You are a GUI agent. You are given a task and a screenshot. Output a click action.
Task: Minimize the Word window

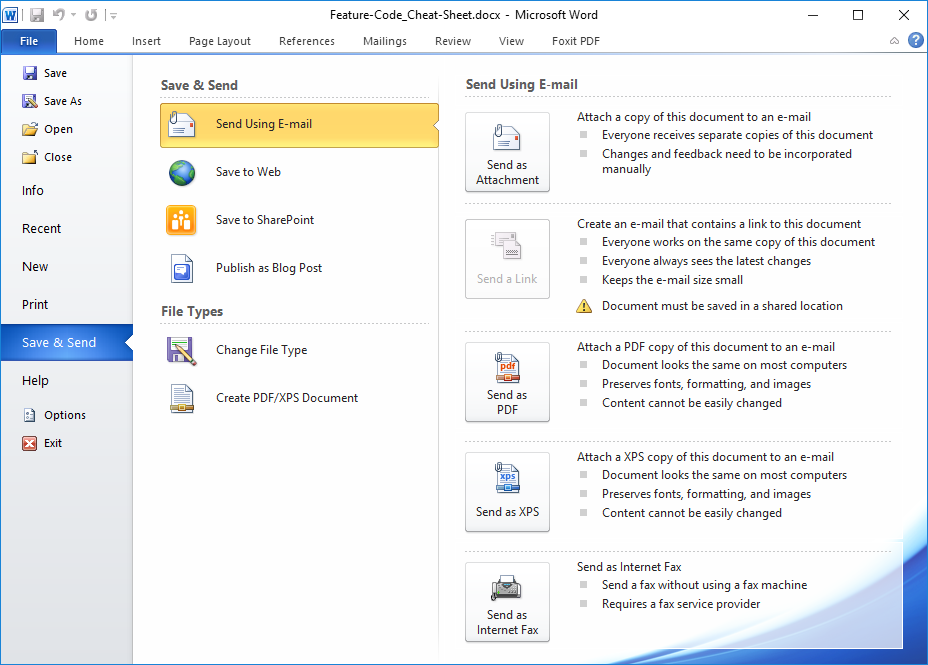click(x=813, y=15)
